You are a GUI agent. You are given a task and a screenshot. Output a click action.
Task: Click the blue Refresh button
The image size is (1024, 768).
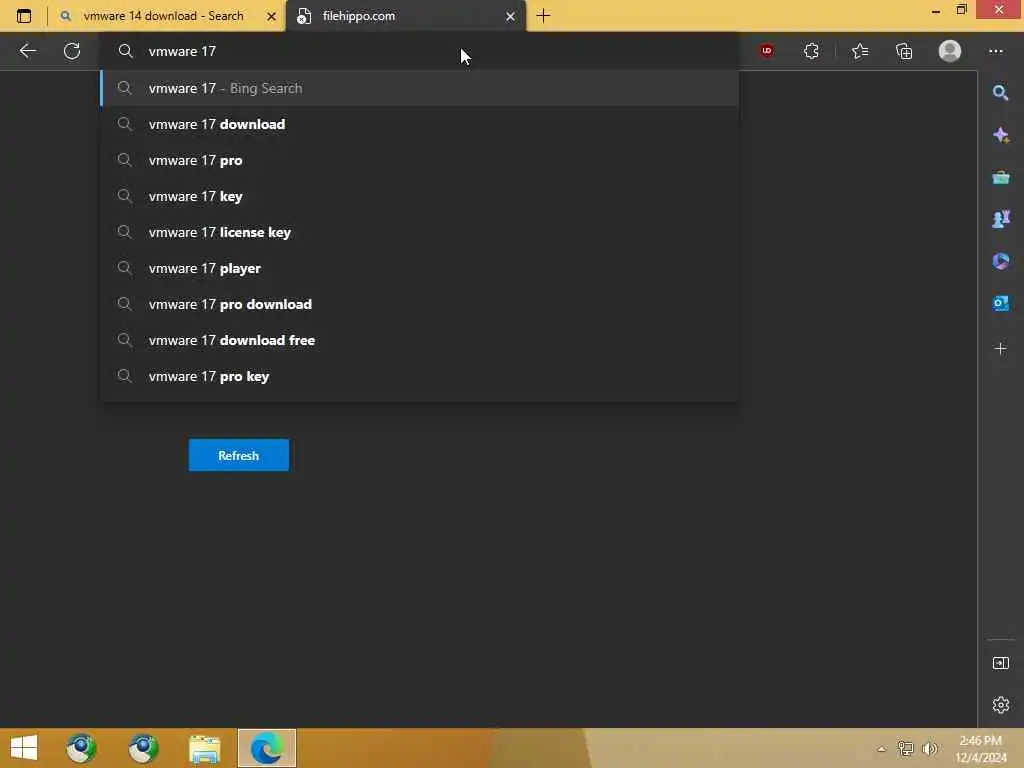[238, 455]
